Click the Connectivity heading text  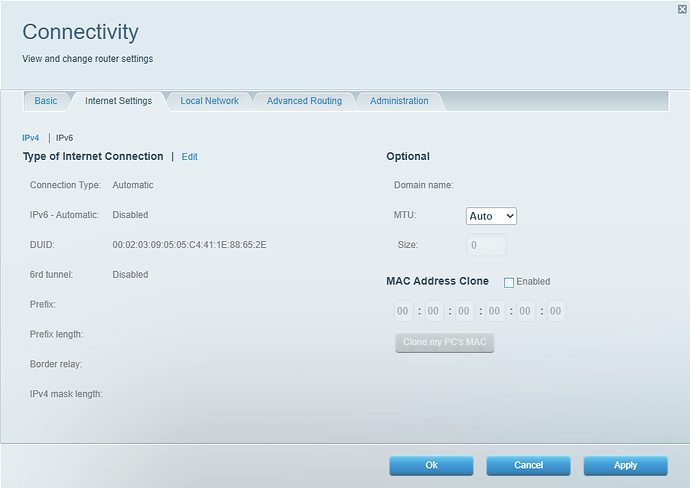pyautogui.click(x=81, y=32)
